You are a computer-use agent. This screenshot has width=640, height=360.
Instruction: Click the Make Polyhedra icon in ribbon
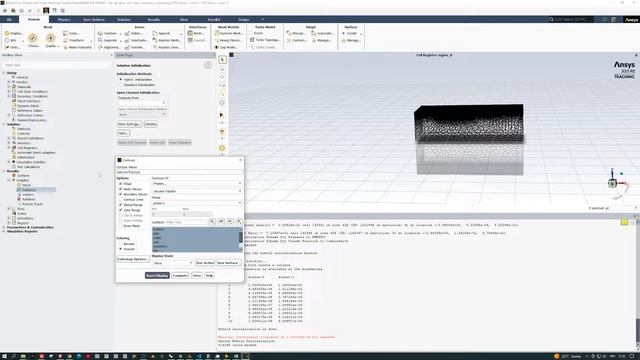(x=66, y=47)
